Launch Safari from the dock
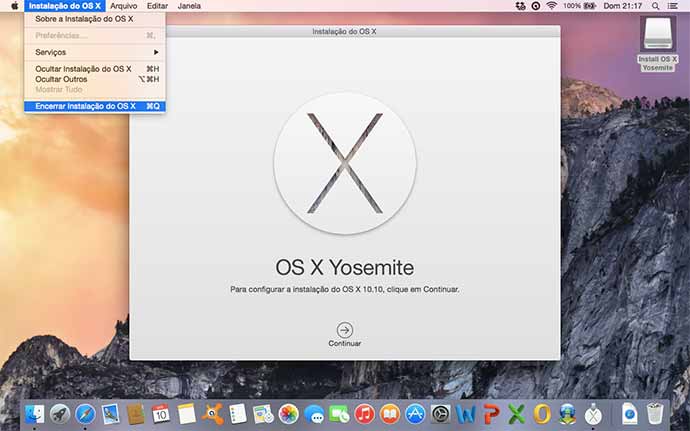 click(x=85, y=413)
